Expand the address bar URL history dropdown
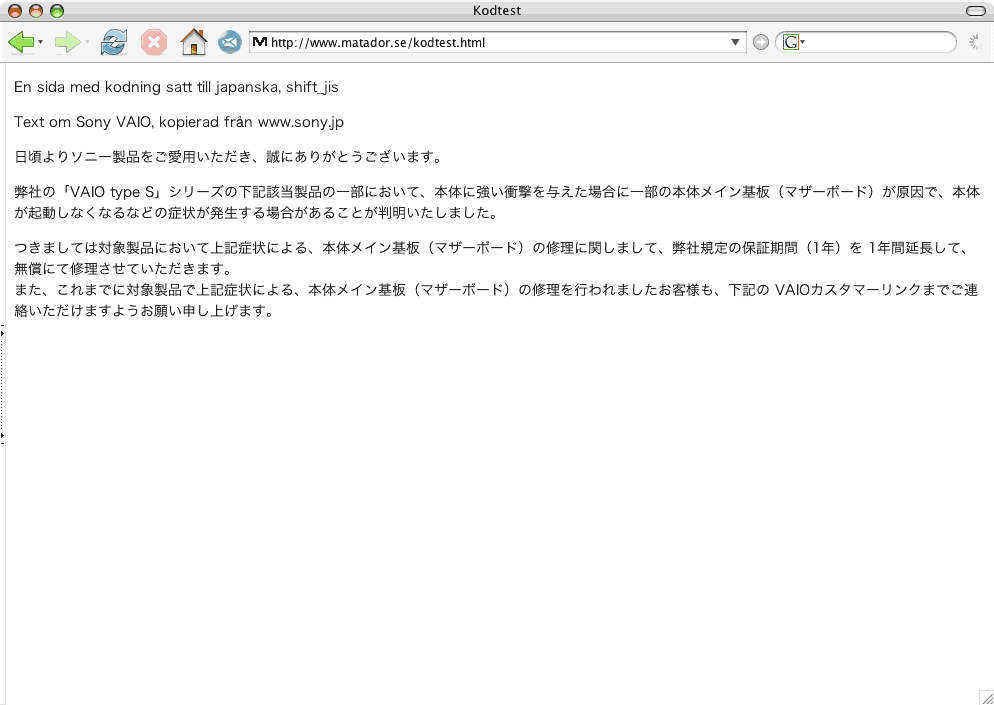The height and width of the screenshot is (705, 994). pyautogui.click(x=735, y=42)
